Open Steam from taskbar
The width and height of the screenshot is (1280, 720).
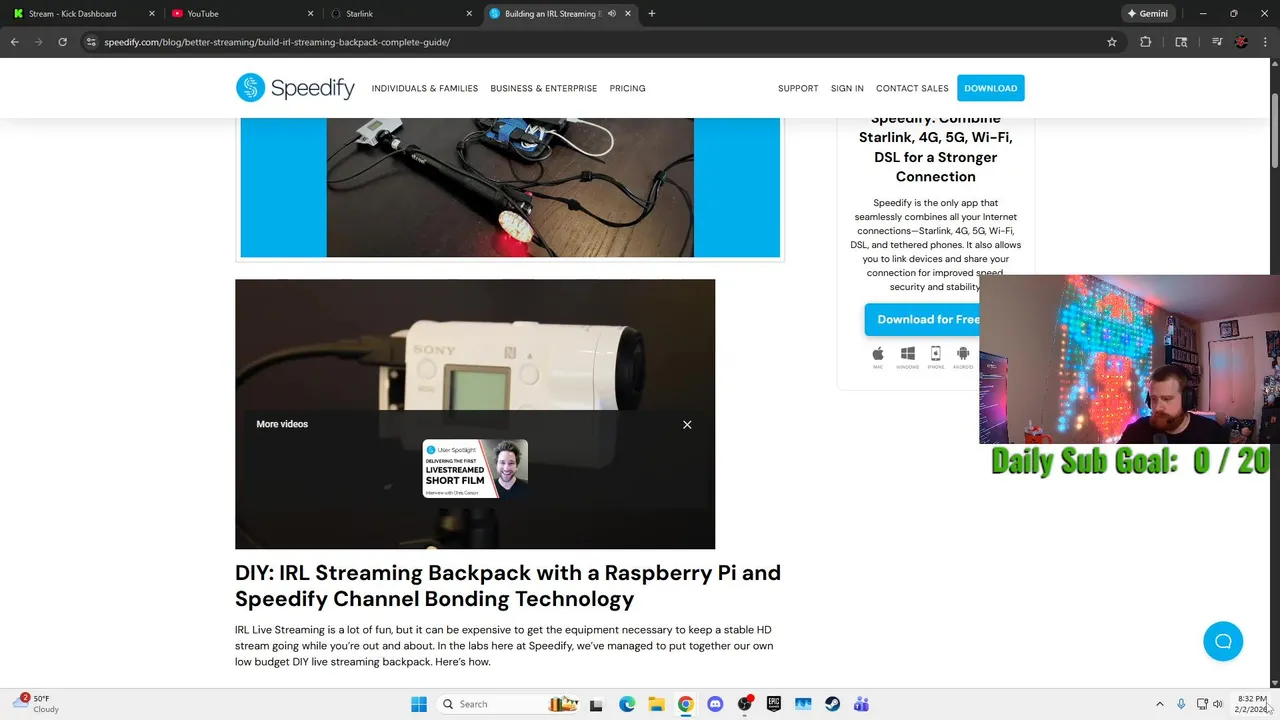tap(832, 704)
